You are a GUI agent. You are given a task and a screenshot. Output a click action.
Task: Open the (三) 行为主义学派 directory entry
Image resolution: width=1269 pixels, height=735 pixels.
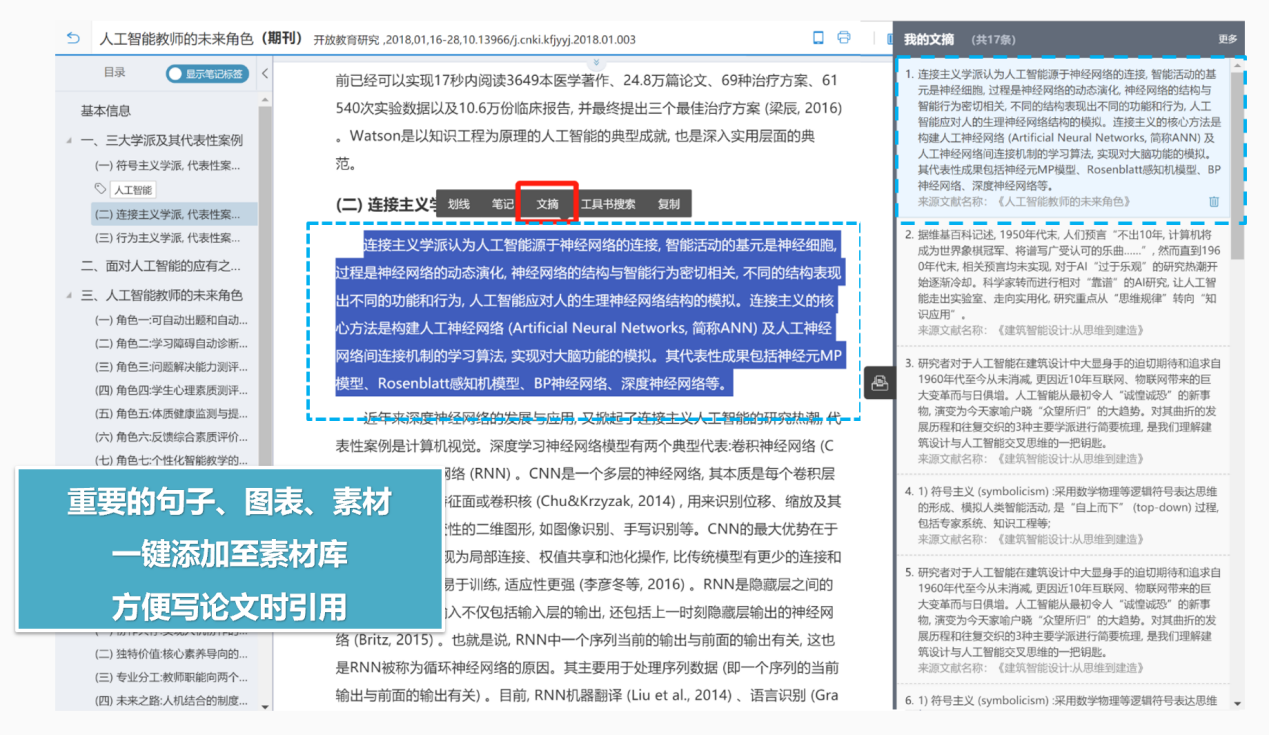click(168, 238)
